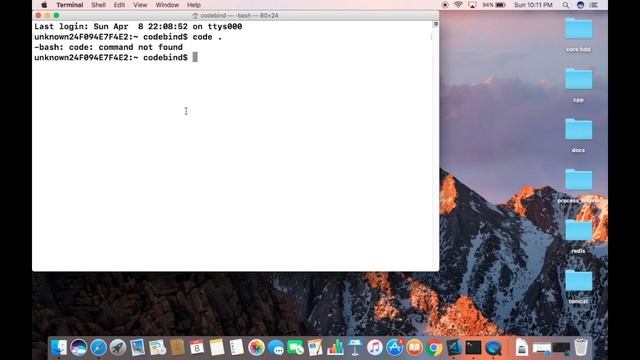Open the View menu
The width and height of the screenshot is (640, 360).
(140, 5)
